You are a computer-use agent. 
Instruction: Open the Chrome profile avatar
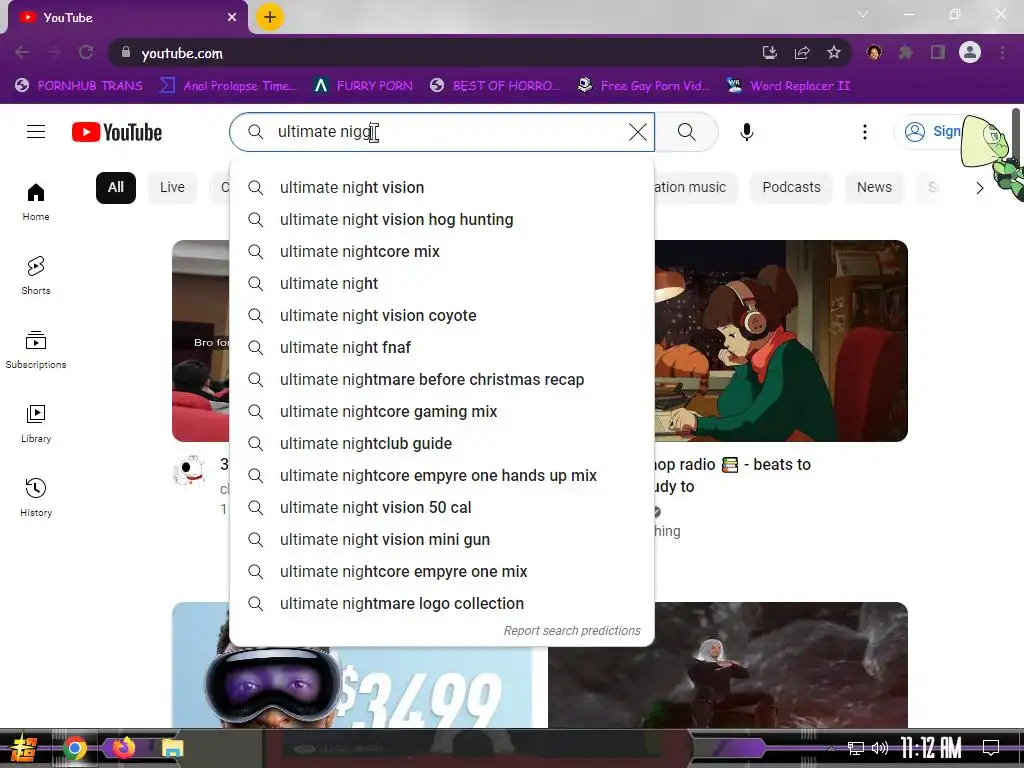(970, 53)
